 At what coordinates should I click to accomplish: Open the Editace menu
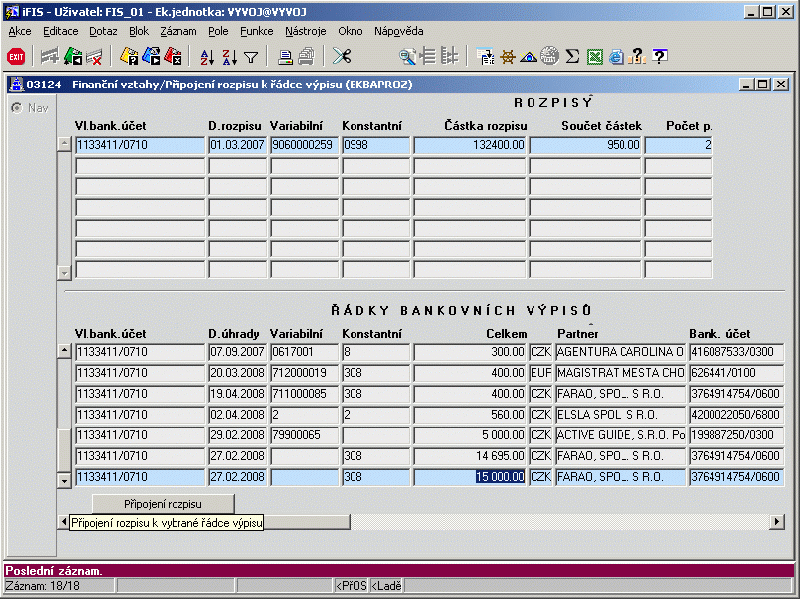61,31
